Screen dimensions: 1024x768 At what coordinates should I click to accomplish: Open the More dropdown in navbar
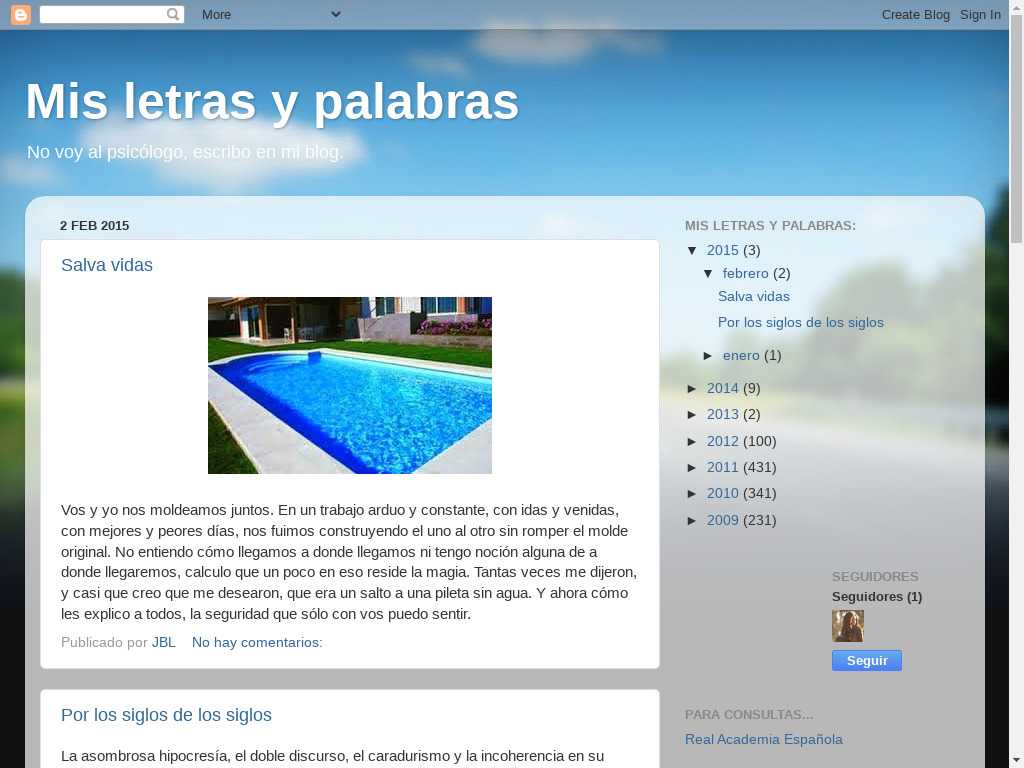[x=270, y=14]
